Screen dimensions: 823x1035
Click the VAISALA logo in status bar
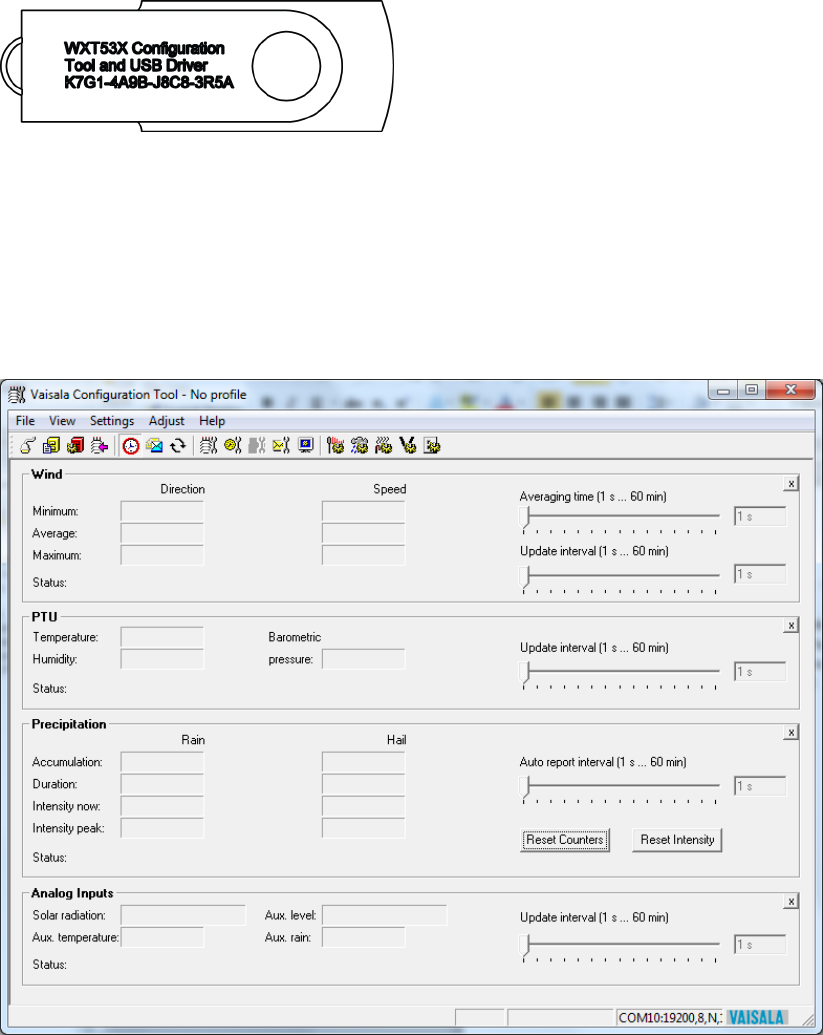(756, 1017)
